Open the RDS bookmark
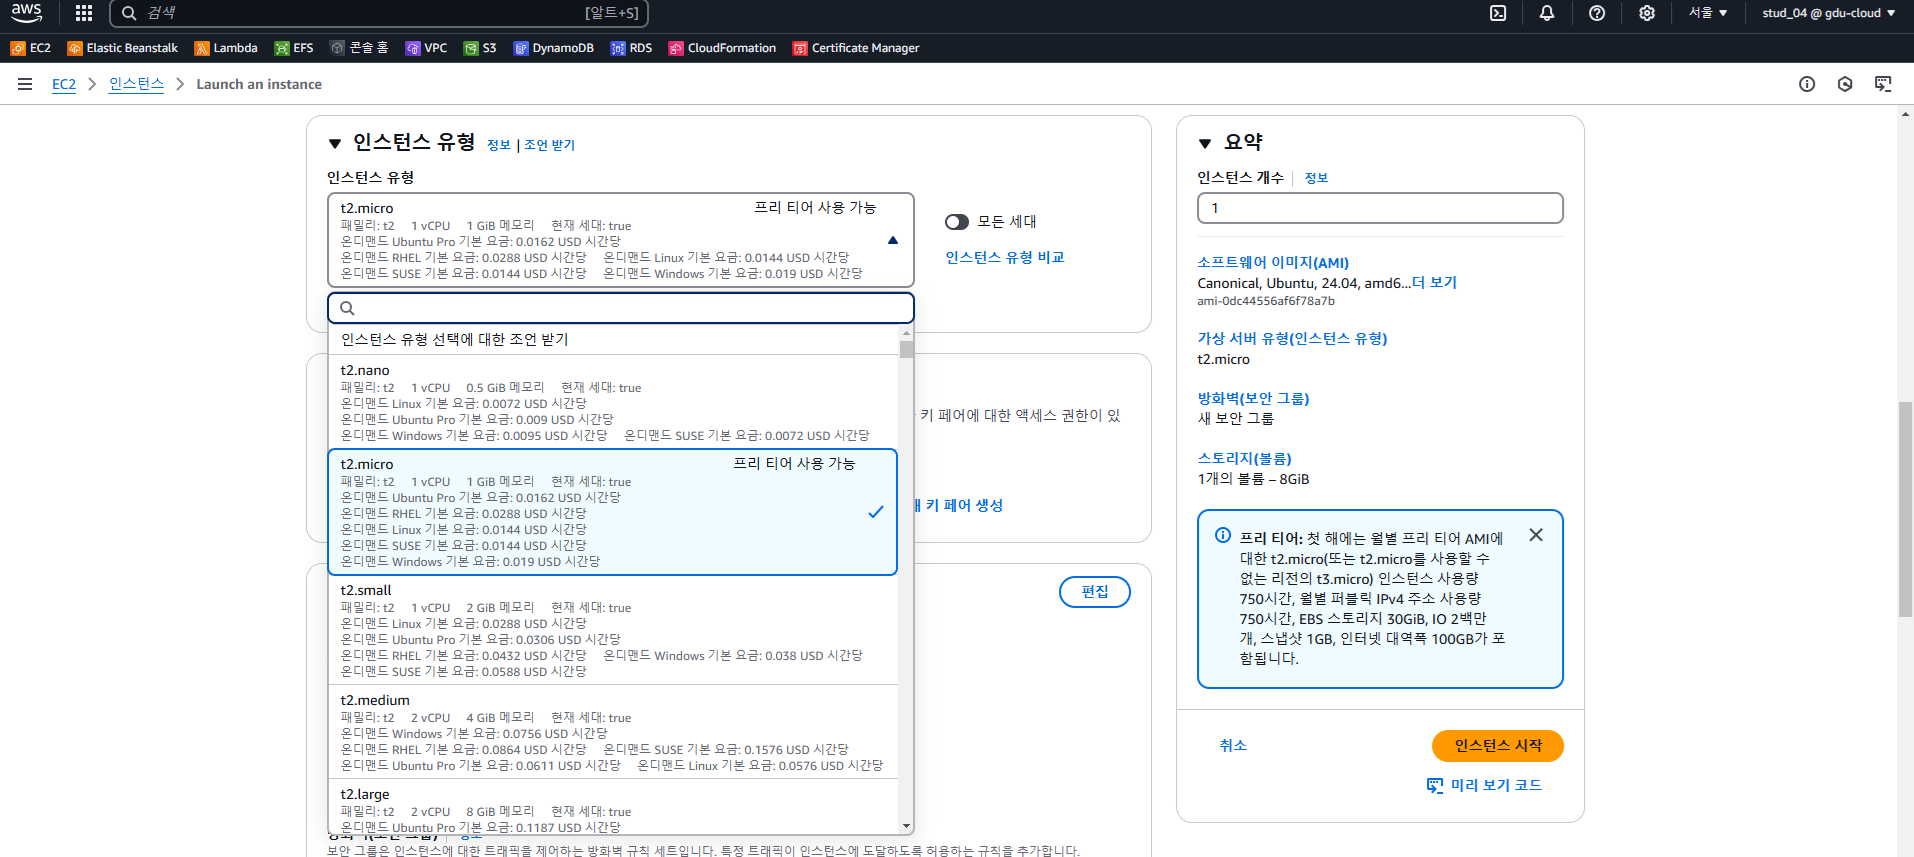This screenshot has height=857, width=1914. click(x=631, y=48)
